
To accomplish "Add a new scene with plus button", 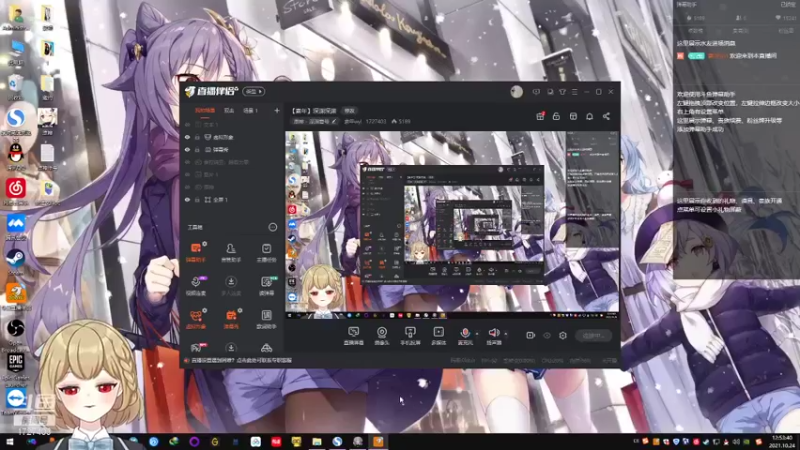I will [x=277, y=110].
